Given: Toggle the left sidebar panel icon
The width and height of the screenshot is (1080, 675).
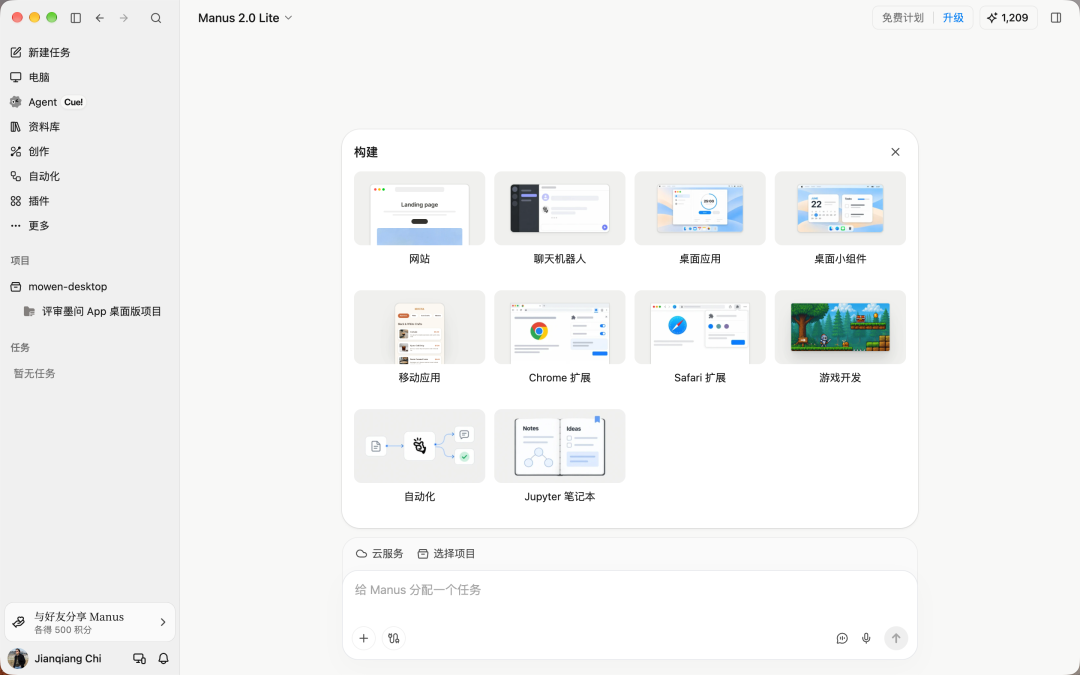Looking at the screenshot, I should click(x=76, y=18).
